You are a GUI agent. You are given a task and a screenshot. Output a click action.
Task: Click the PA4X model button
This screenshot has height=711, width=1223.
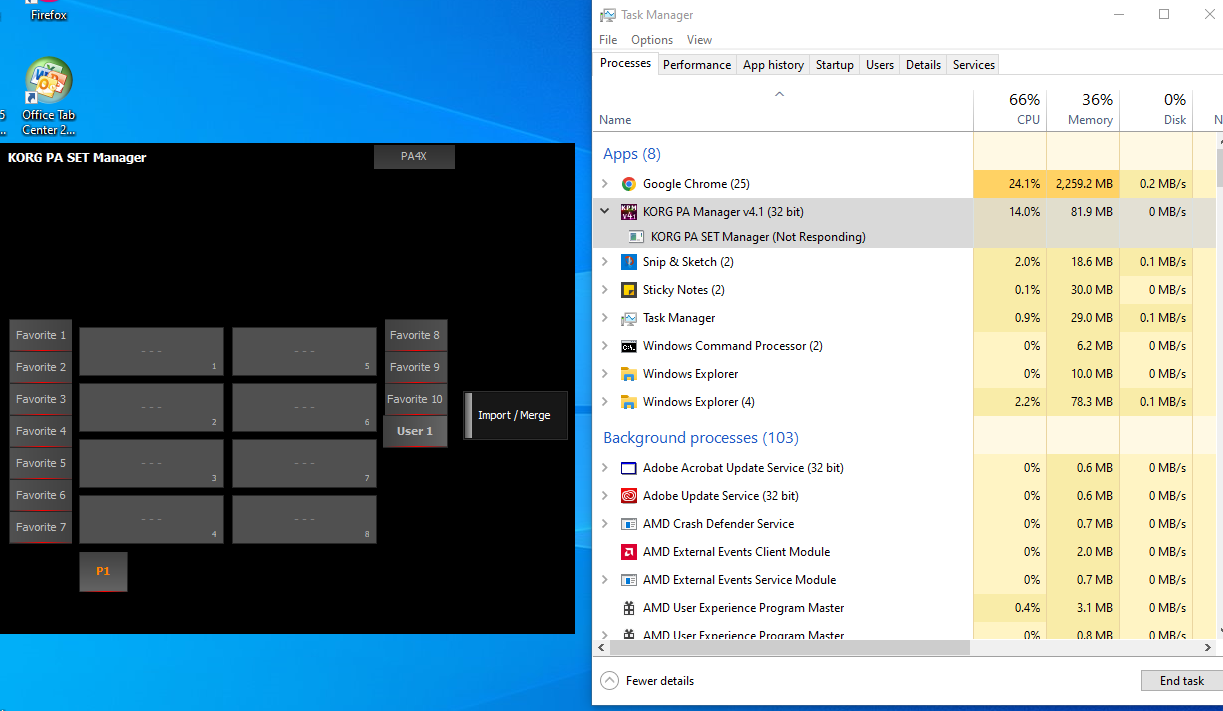pos(414,156)
